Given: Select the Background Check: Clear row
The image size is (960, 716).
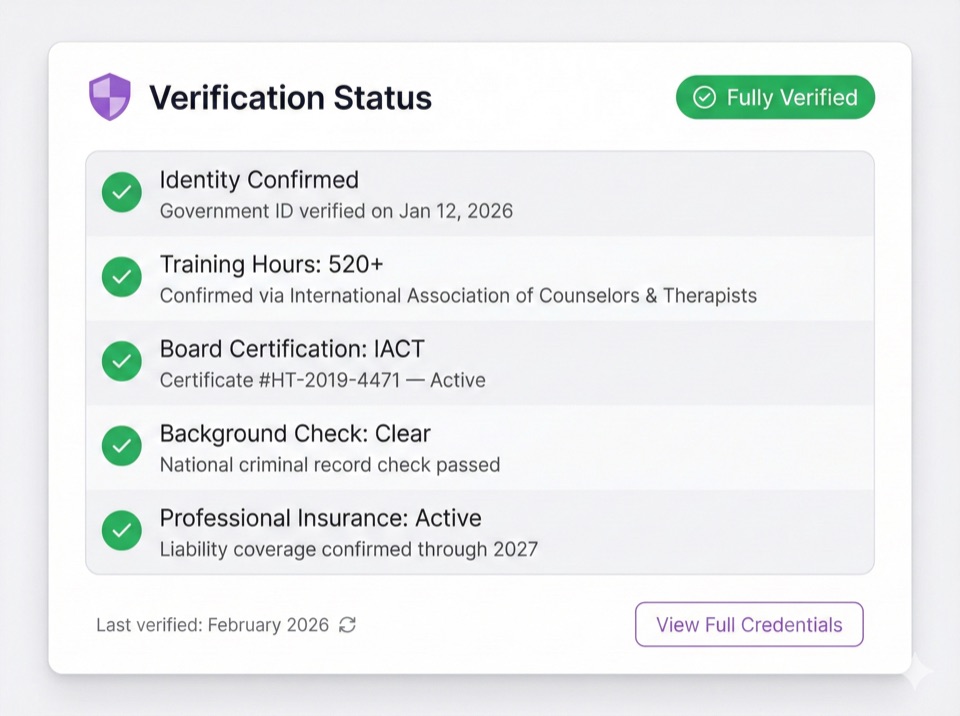Looking at the screenshot, I should [480, 446].
